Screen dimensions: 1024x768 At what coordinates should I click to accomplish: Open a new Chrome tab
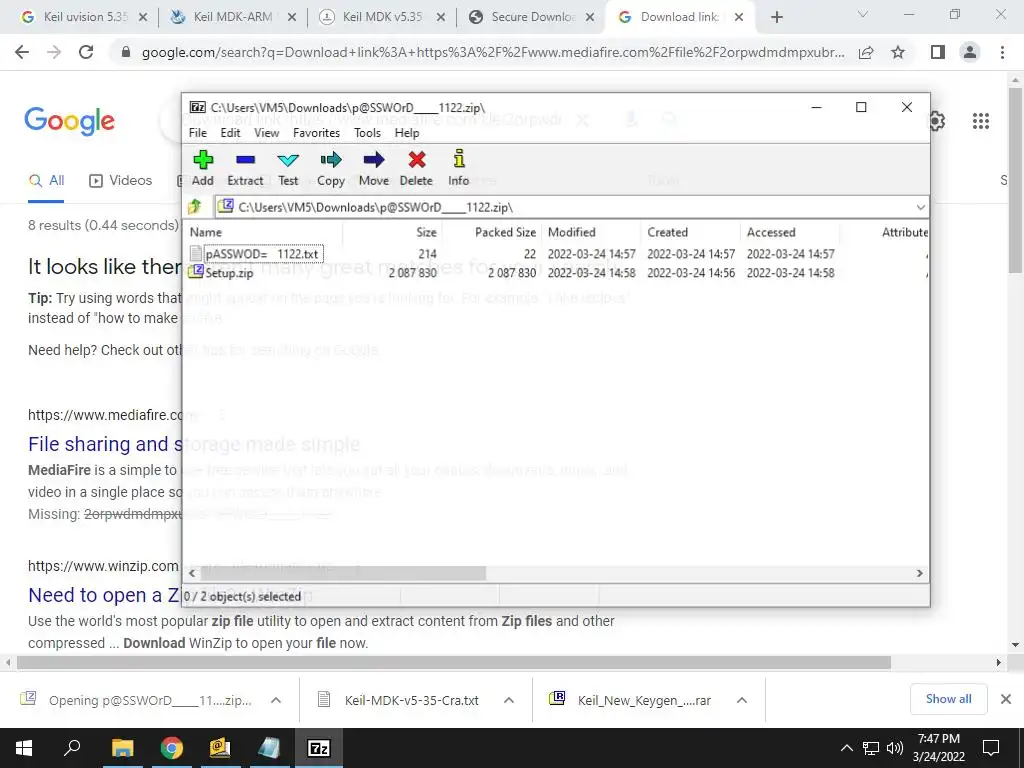point(776,18)
